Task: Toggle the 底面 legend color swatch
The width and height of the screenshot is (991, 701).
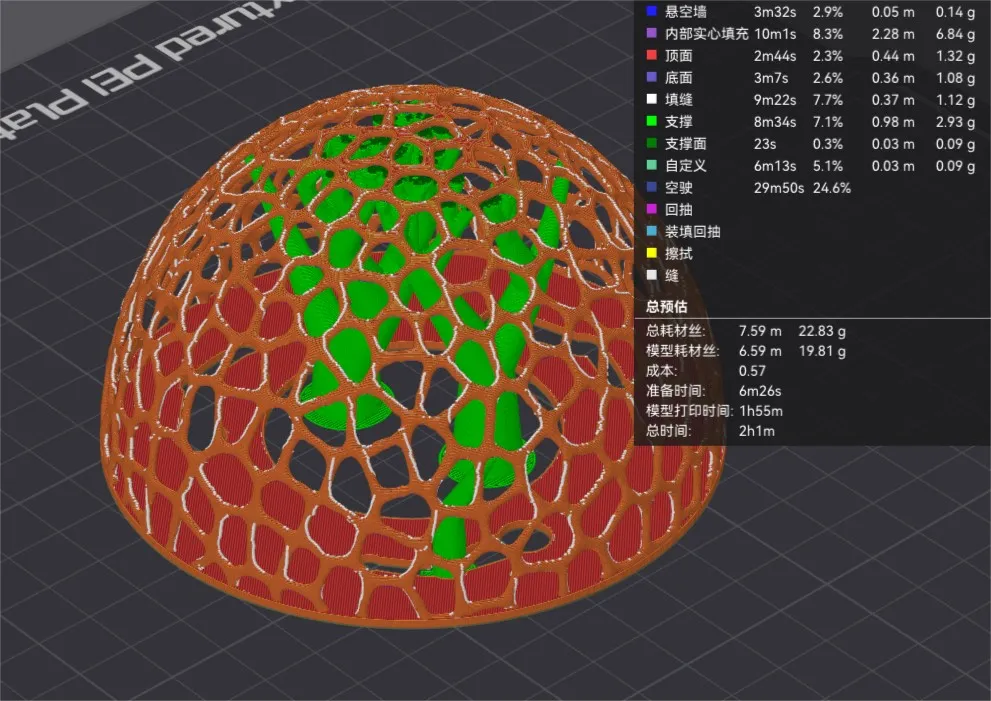Action: click(652, 77)
